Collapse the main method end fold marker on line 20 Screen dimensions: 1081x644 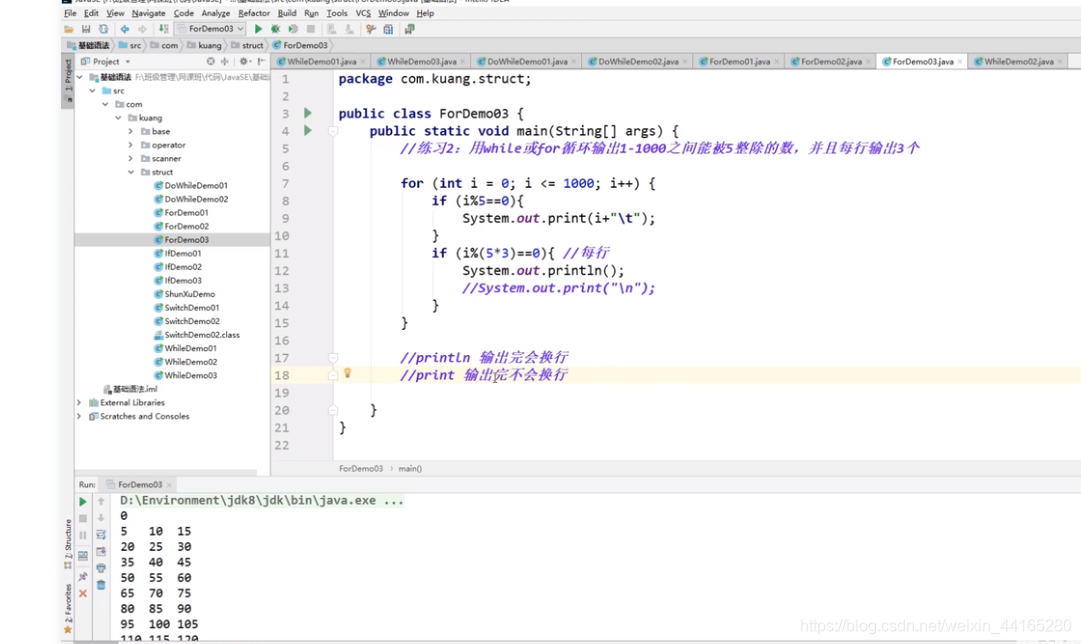point(333,410)
